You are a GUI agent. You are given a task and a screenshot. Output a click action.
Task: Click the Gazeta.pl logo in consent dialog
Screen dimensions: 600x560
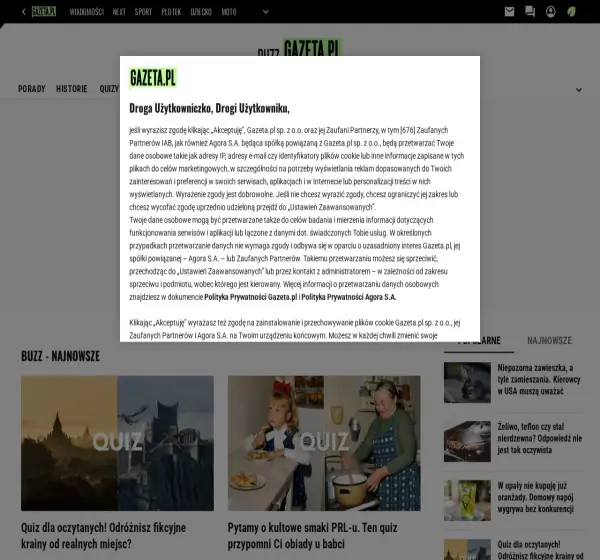(x=153, y=78)
